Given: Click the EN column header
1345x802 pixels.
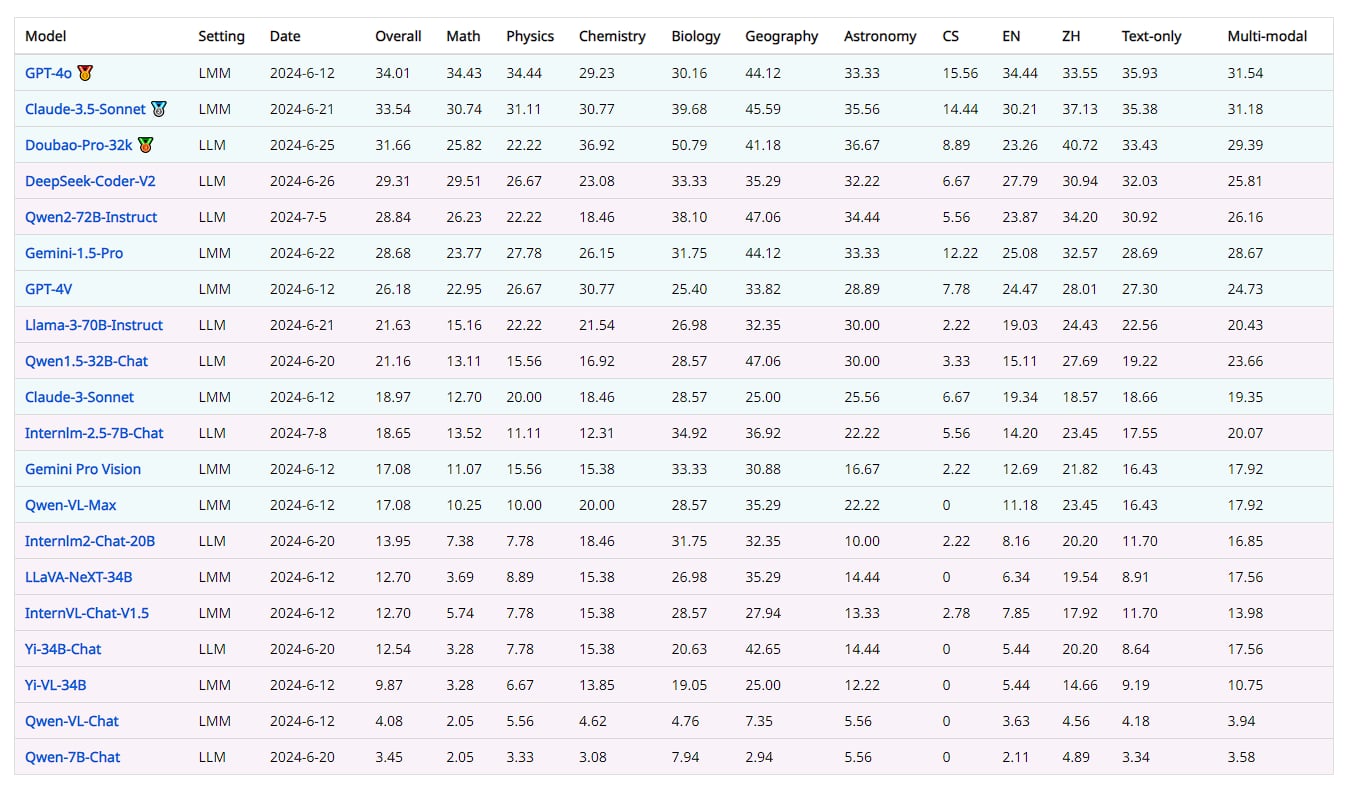Looking at the screenshot, I should [x=1011, y=36].
